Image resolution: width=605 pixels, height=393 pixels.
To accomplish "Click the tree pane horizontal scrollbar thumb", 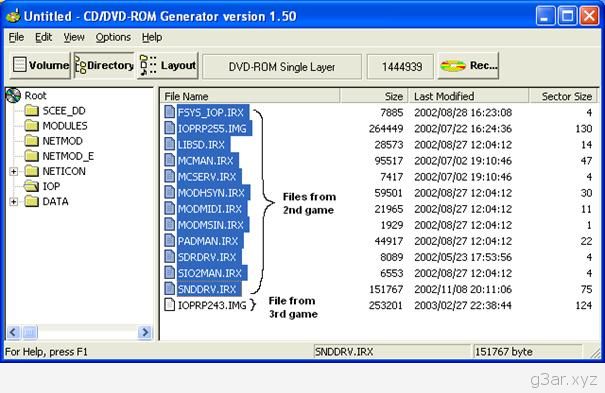I will [x=30, y=332].
